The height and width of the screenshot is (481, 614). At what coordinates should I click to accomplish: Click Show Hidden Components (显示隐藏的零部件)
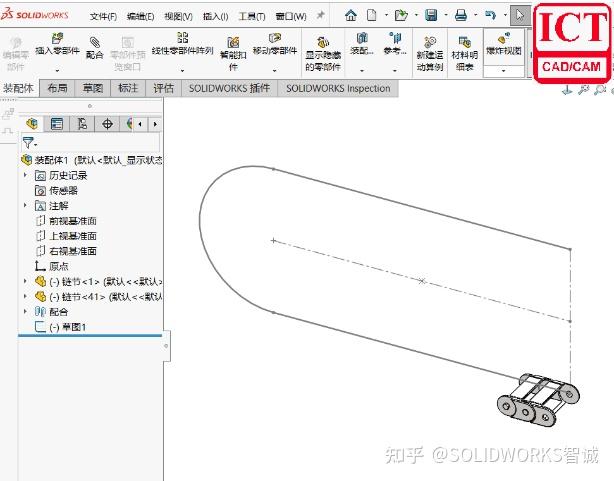pos(323,54)
